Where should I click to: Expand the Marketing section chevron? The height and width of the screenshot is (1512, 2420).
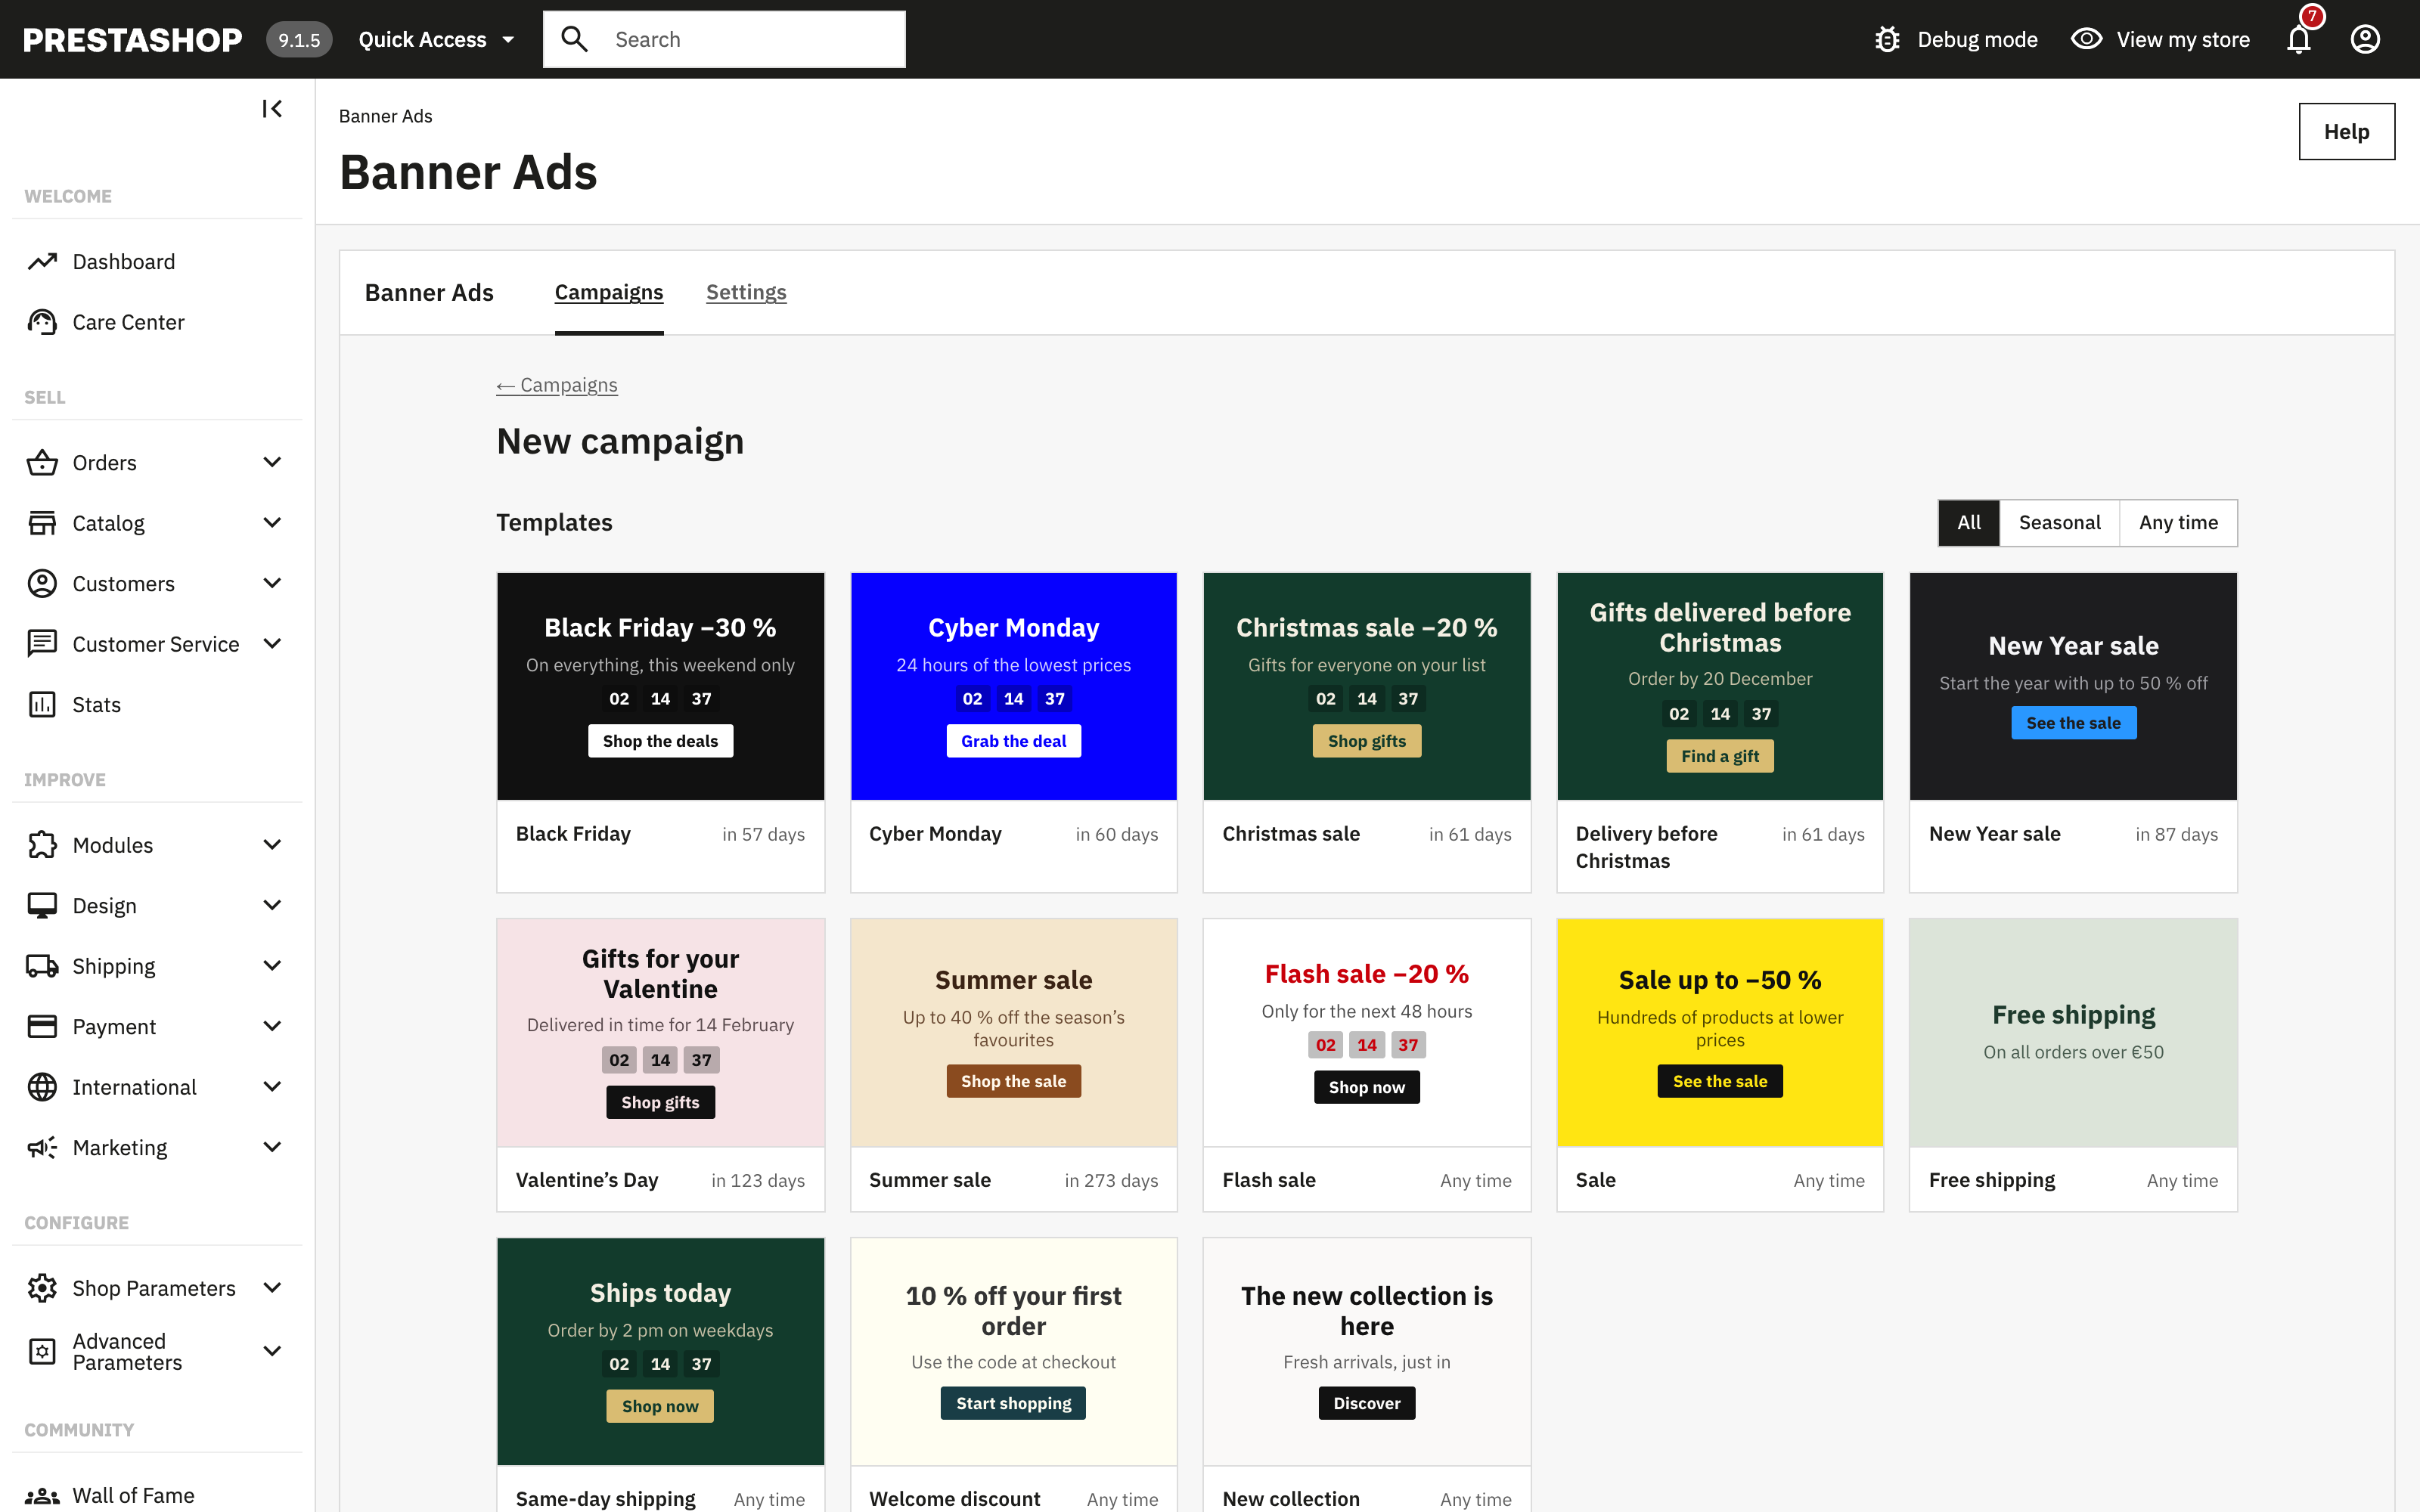coord(272,1147)
